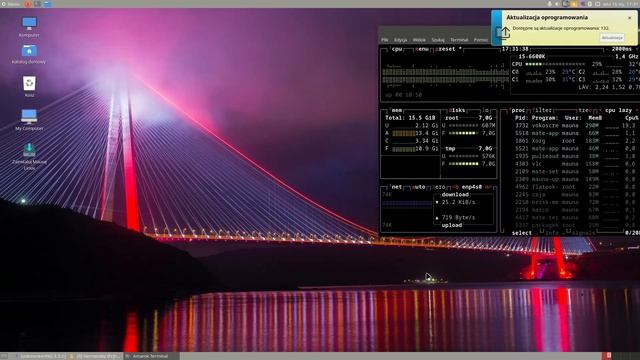Click signals at bottom of proc box
This screenshot has height=360, width=640.
click(583, 233)
